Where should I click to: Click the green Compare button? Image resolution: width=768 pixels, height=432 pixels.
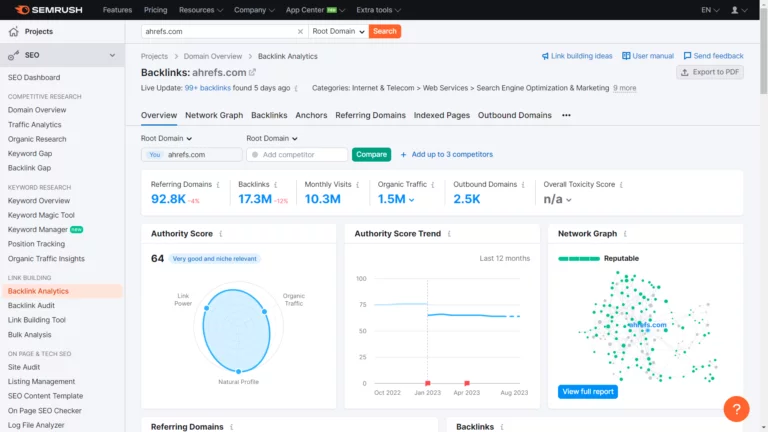[371, 155]
